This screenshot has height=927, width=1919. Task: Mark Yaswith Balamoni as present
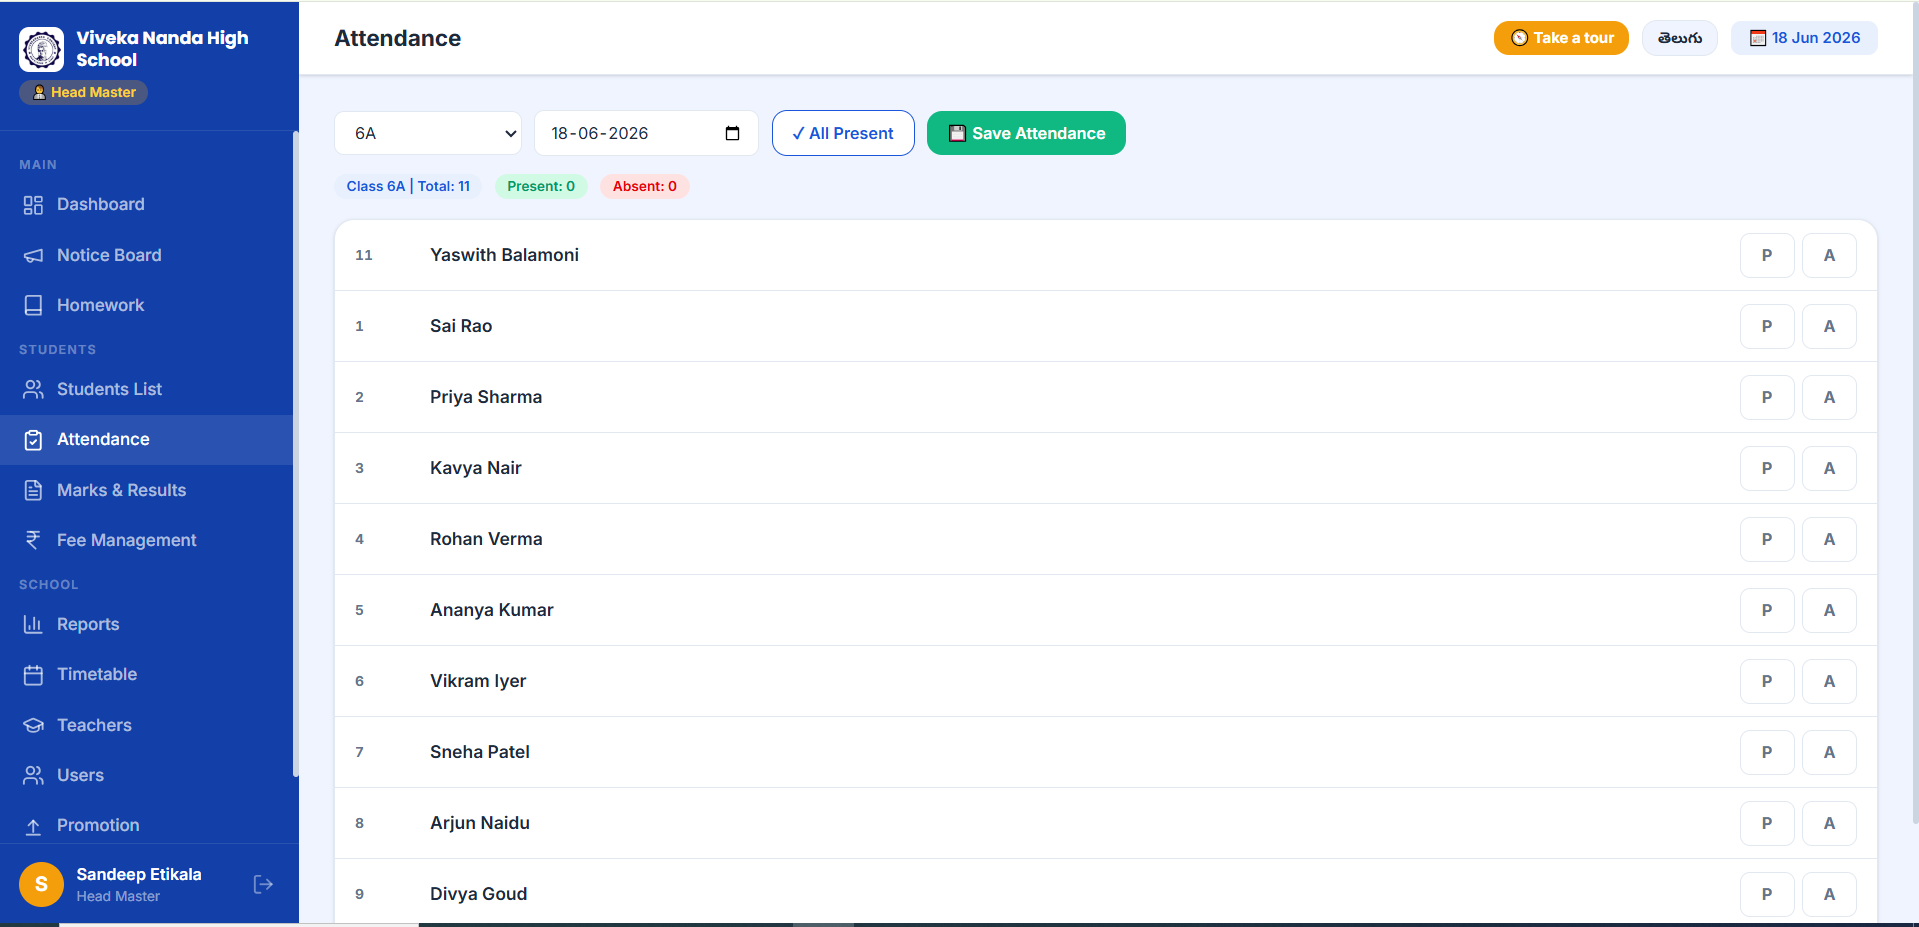pyautogui.click(x=1767, y=255)
